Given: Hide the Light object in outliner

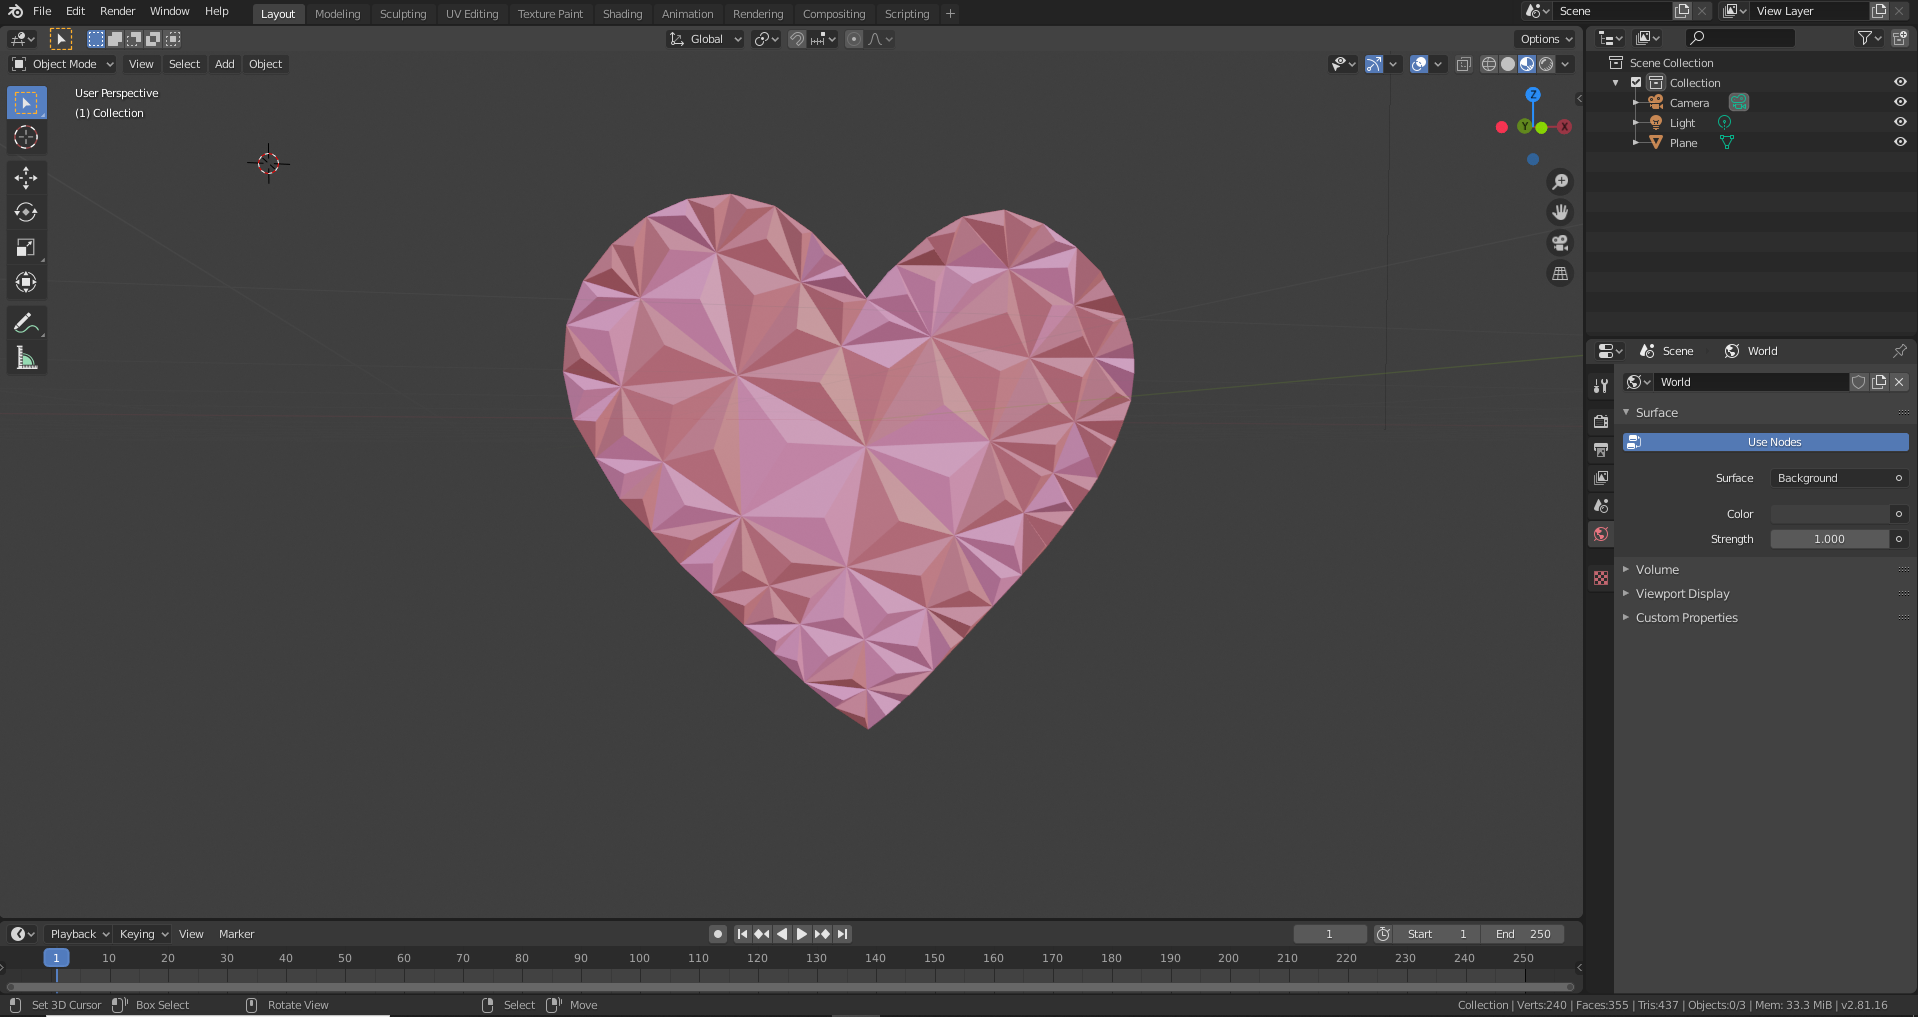Looking at the screenshot, I should point(1900,121).
